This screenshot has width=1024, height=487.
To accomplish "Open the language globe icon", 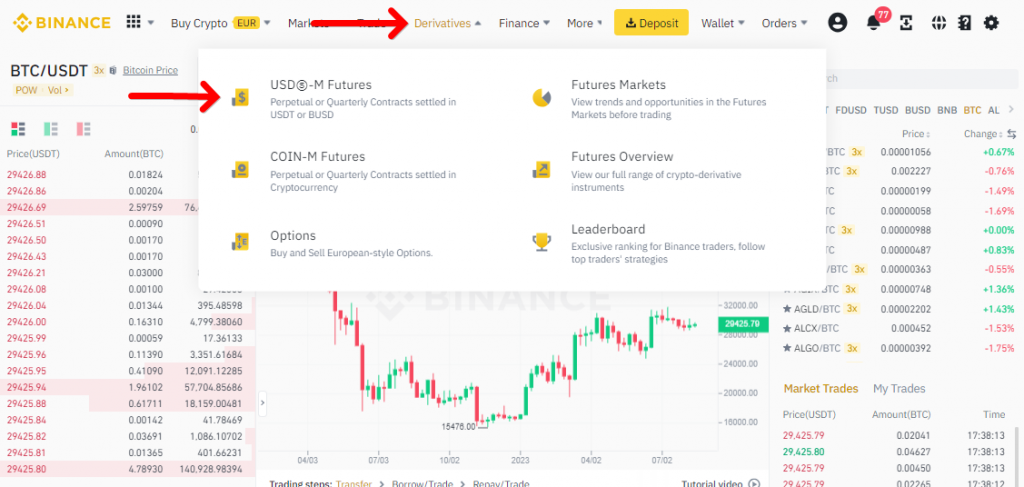I will 939,23.
